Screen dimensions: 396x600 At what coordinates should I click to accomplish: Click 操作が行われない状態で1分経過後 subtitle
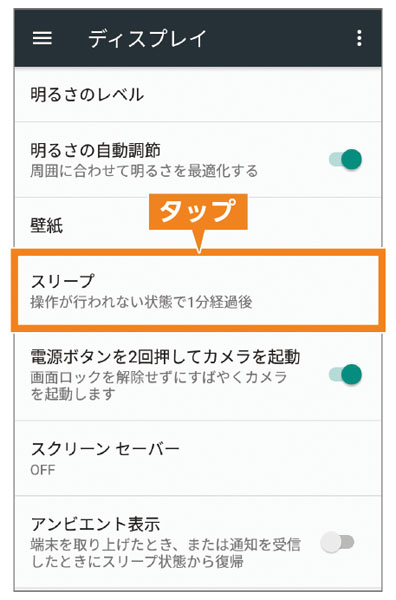click(x=141, y=302)
